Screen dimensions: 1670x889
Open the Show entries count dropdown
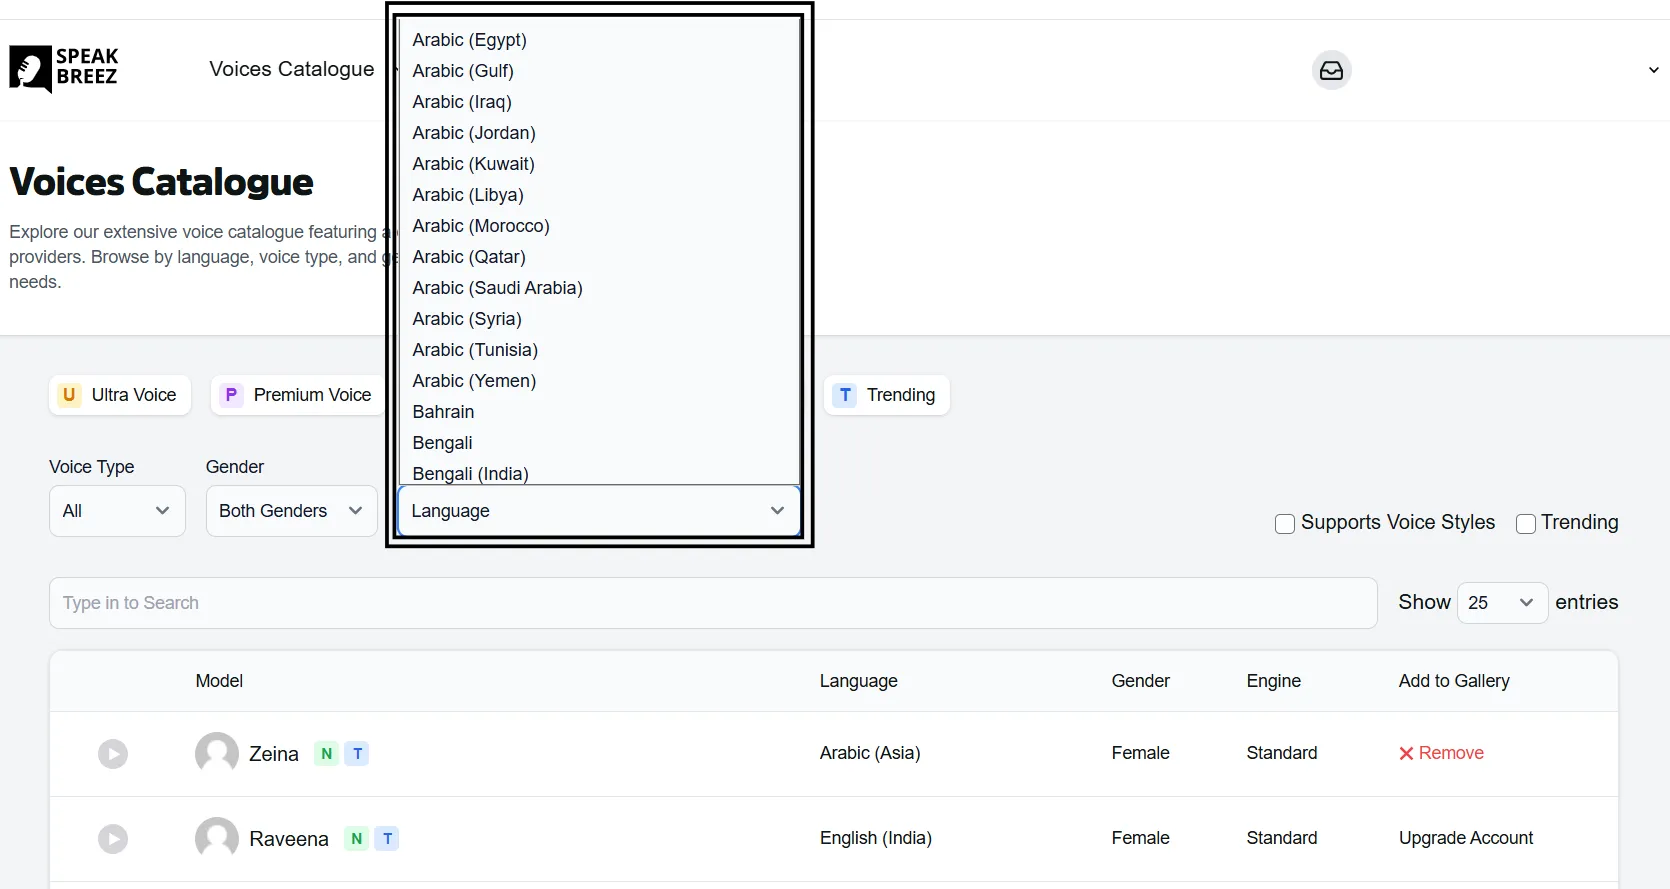(x=1502, y=603)
